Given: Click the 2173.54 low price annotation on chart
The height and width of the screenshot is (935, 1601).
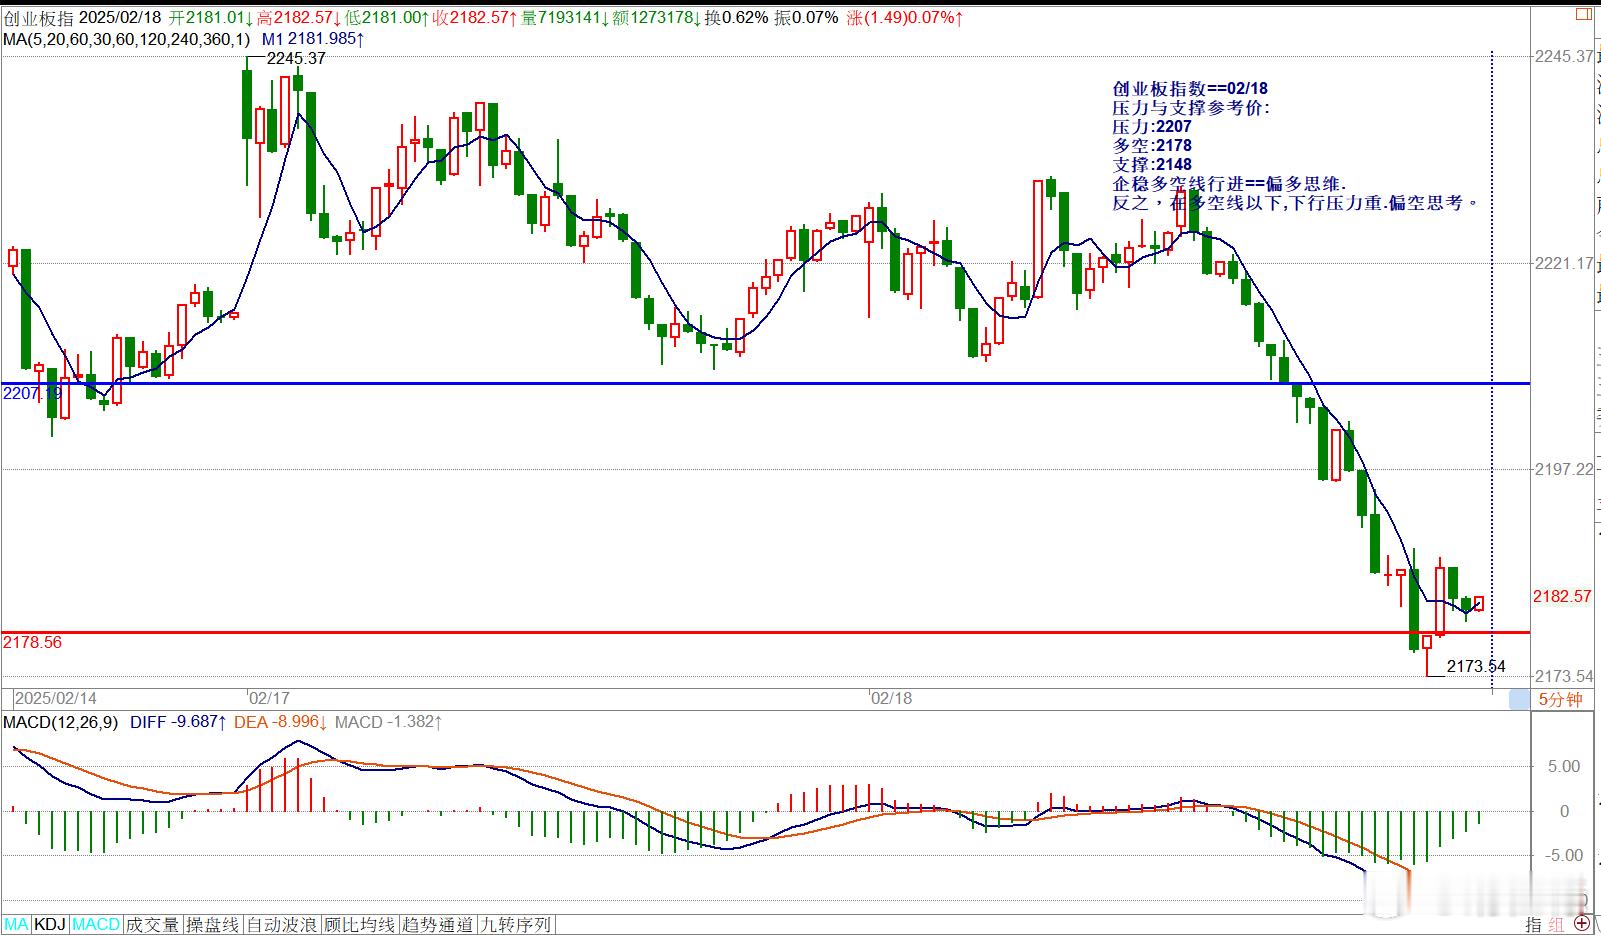Looking at the screenshot, I should (x=1476, y=666).
